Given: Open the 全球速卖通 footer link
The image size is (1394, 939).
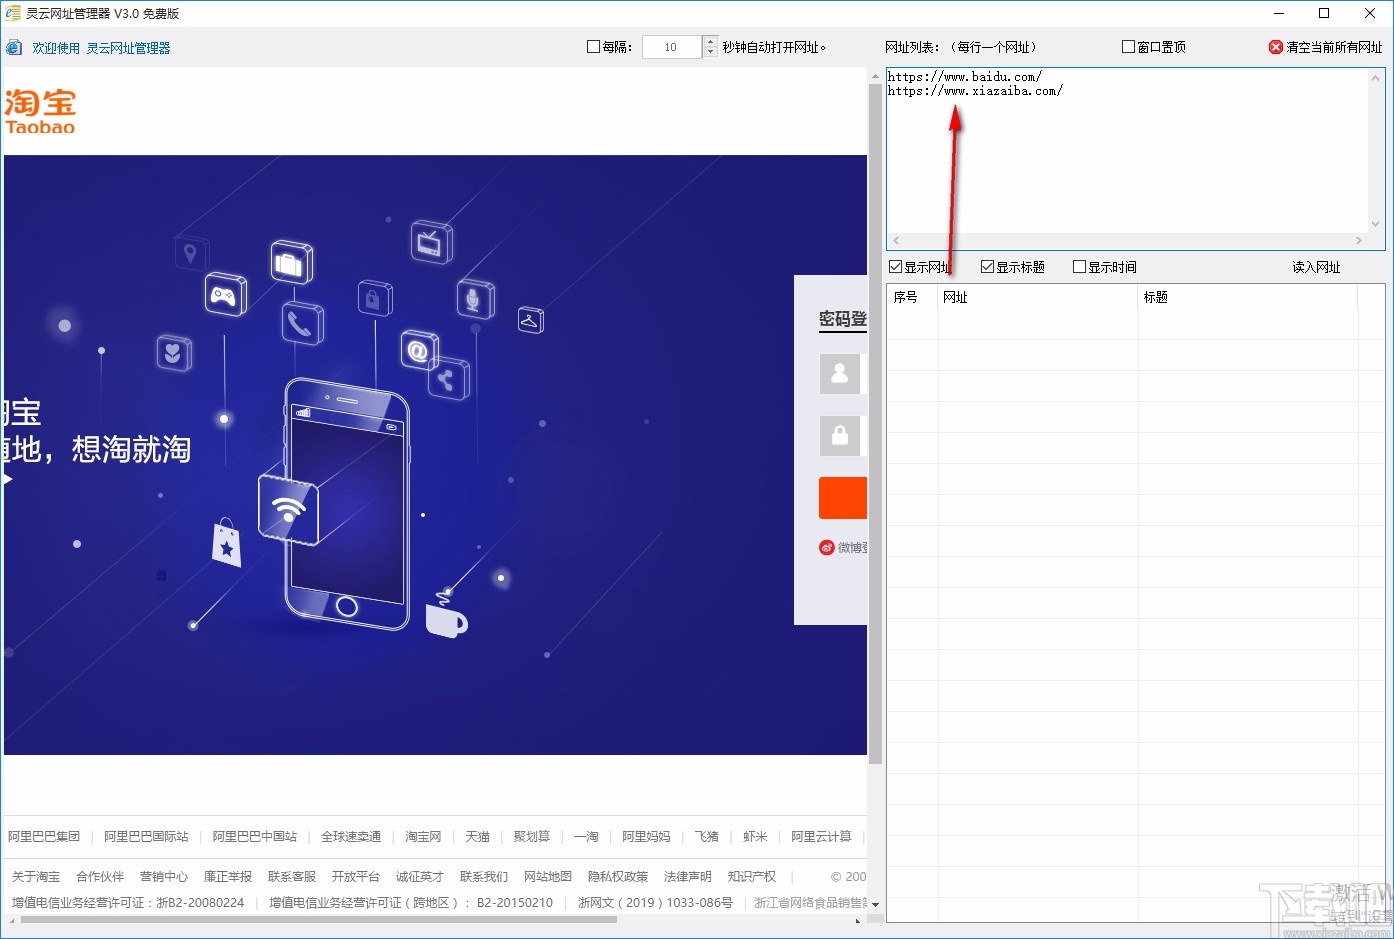Looking at the screenshot, I should pos(351,836).
